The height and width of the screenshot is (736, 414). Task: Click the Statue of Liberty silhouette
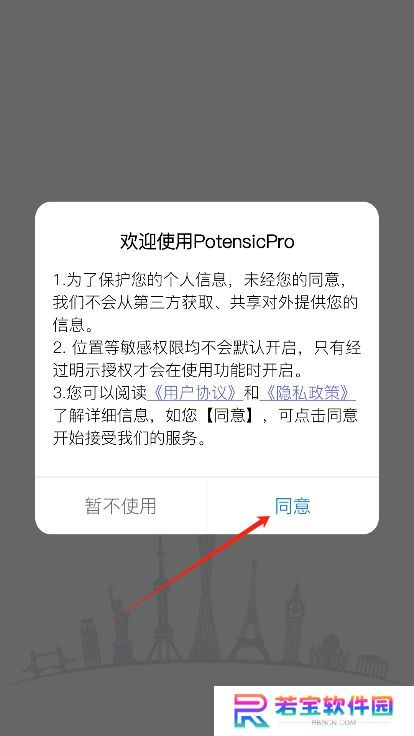coord(120,624)
